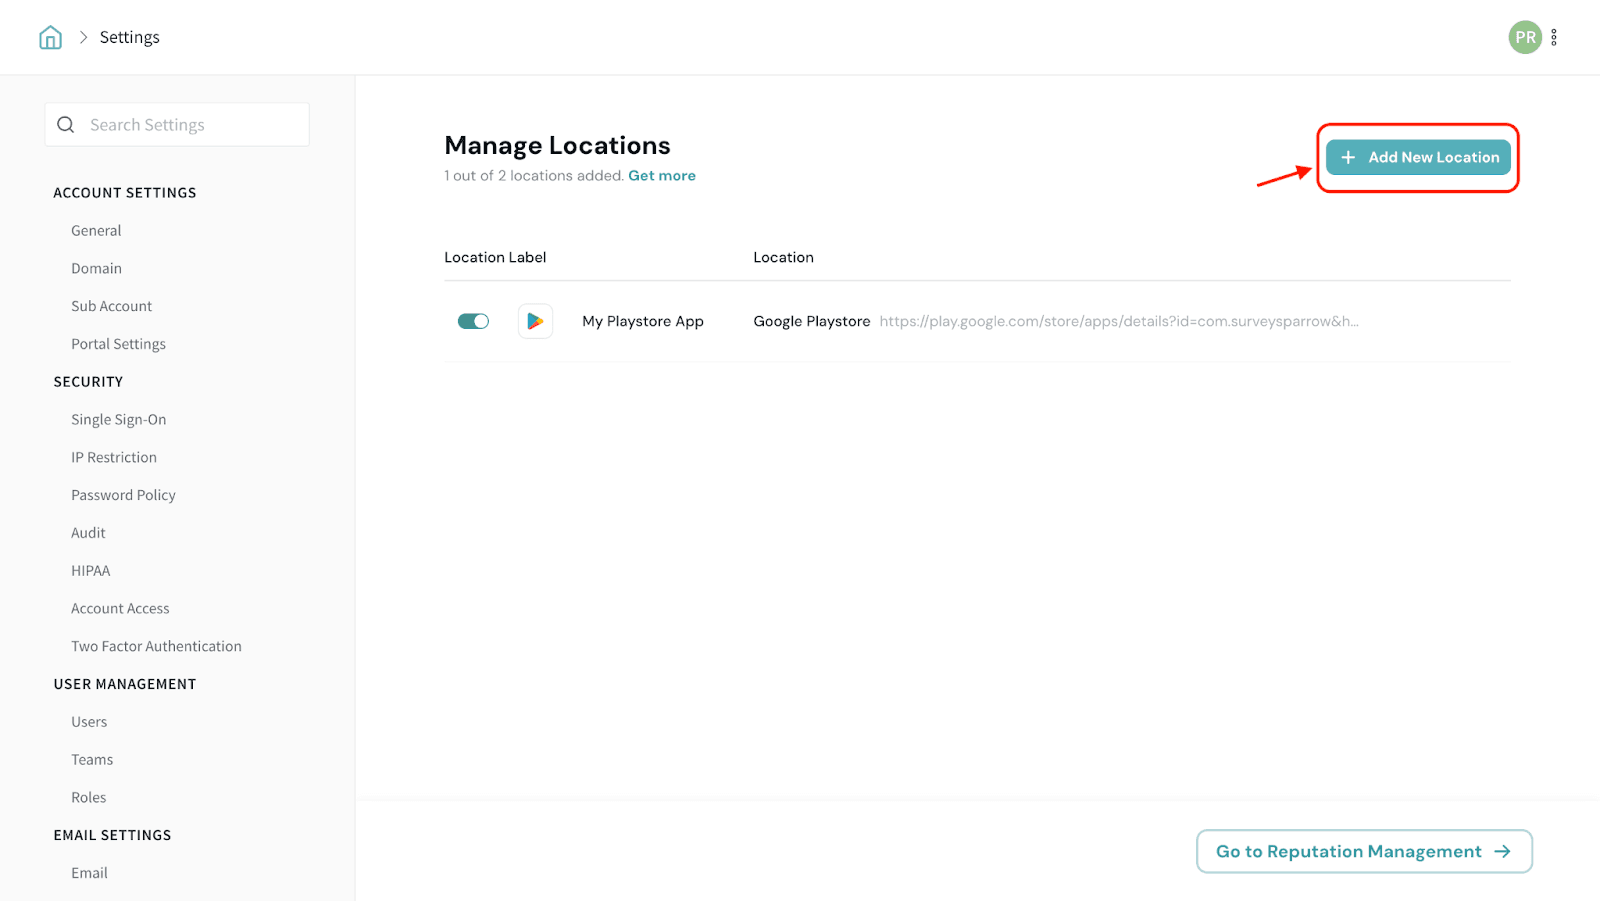Click the home icon in breadcrumb
The width and height of the screenshot is (1600, 901).
click(50, 38)
